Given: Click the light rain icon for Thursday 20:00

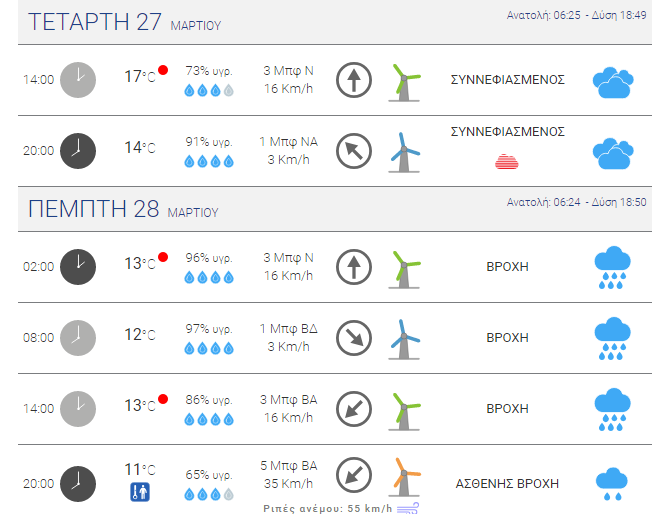Looking at the screenshot, I should pos(612,484).
